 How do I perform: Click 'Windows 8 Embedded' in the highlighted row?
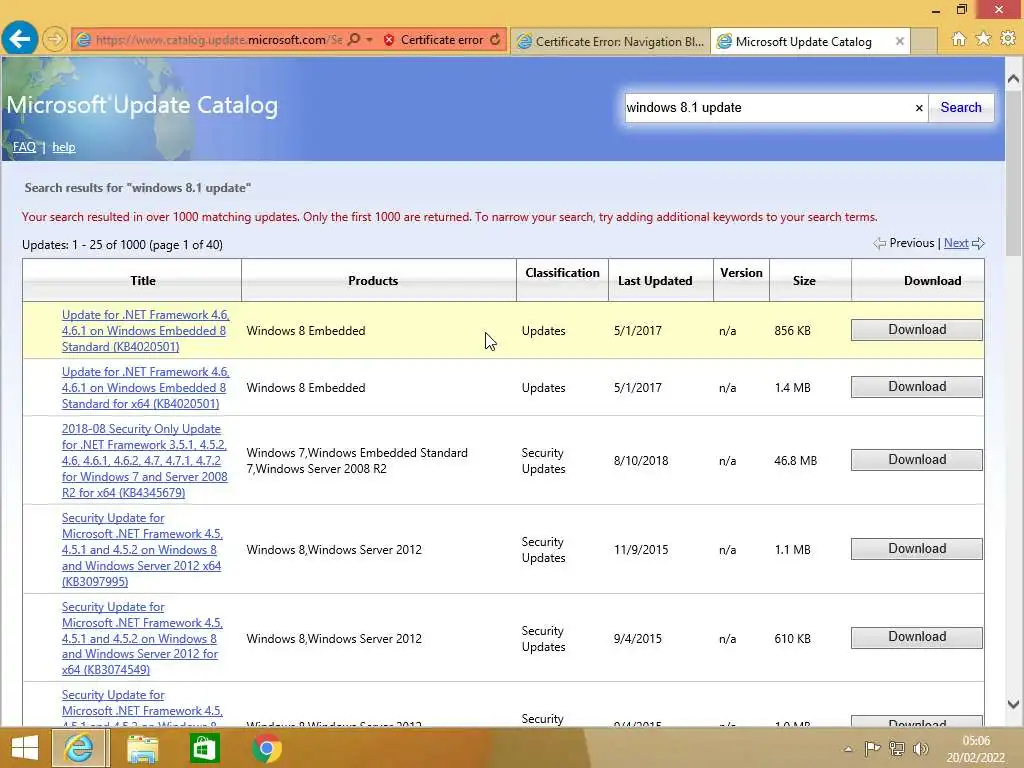point(306,330)
